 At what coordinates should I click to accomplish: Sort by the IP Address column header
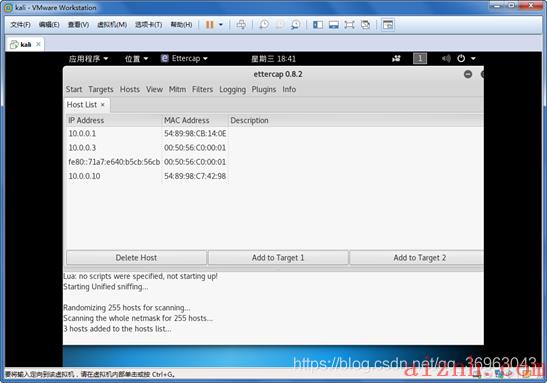click(114, 121)
